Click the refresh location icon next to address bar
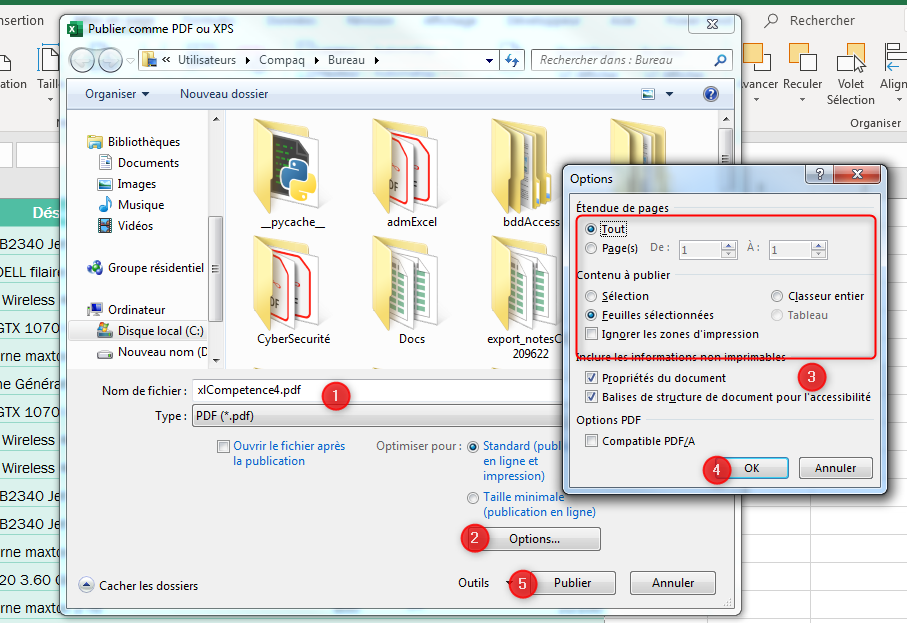 (512, 60)
